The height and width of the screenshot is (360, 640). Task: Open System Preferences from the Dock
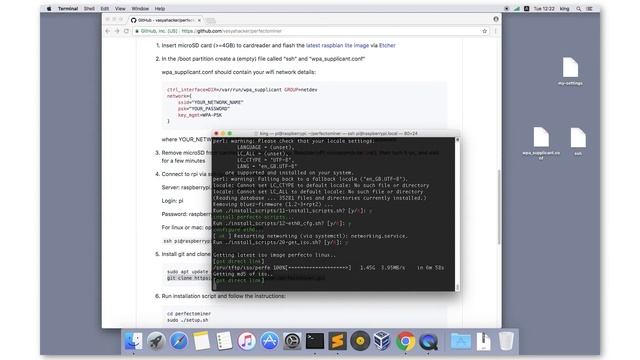(x=292, y=341)
